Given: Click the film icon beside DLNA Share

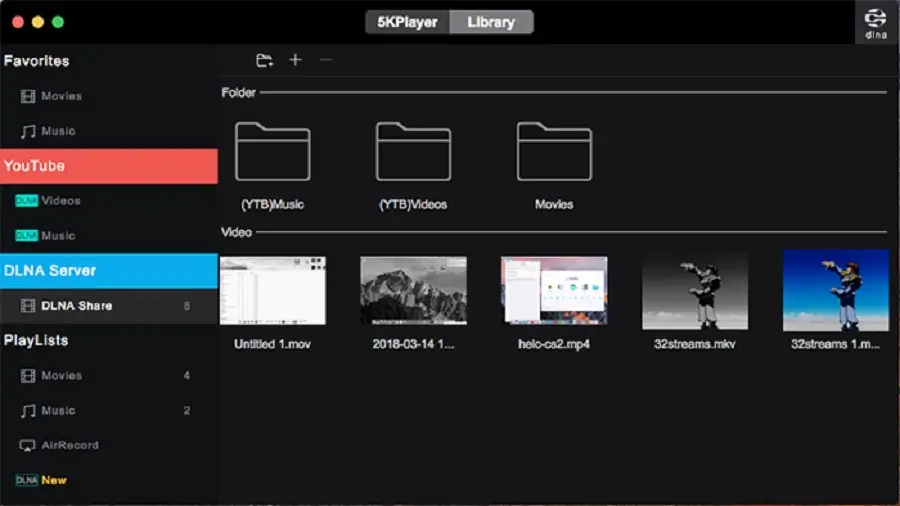Looking at the screenshot, I should [x=28, y=306].
